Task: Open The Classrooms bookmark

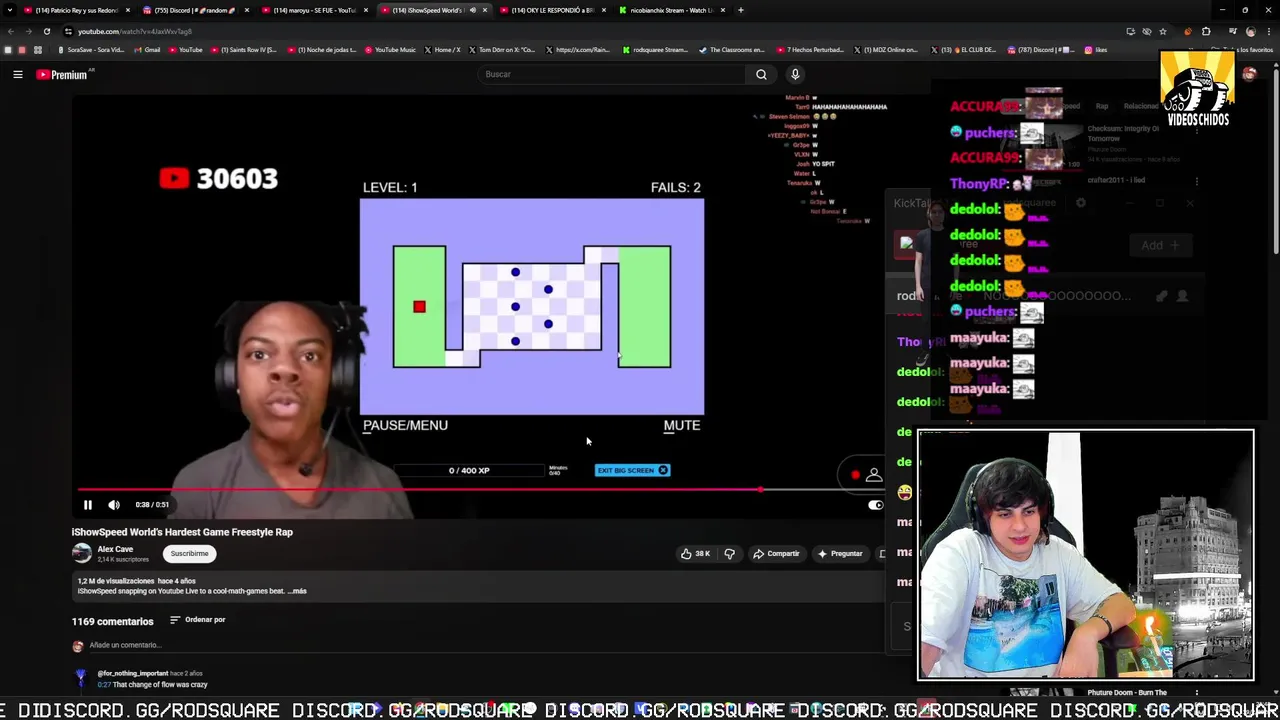Action: [732, 50]
